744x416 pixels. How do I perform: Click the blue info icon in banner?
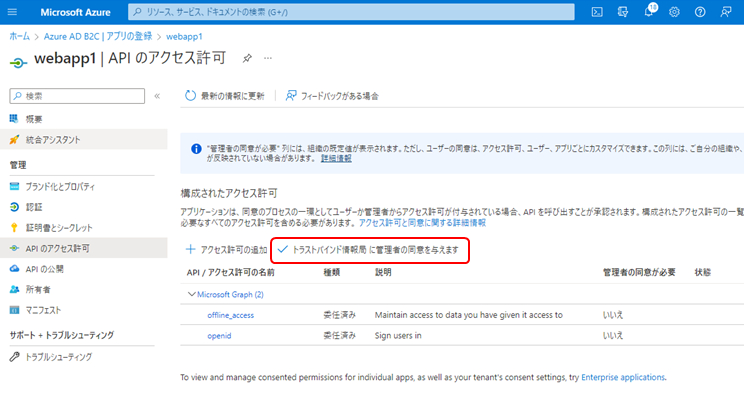click(196, 149)
